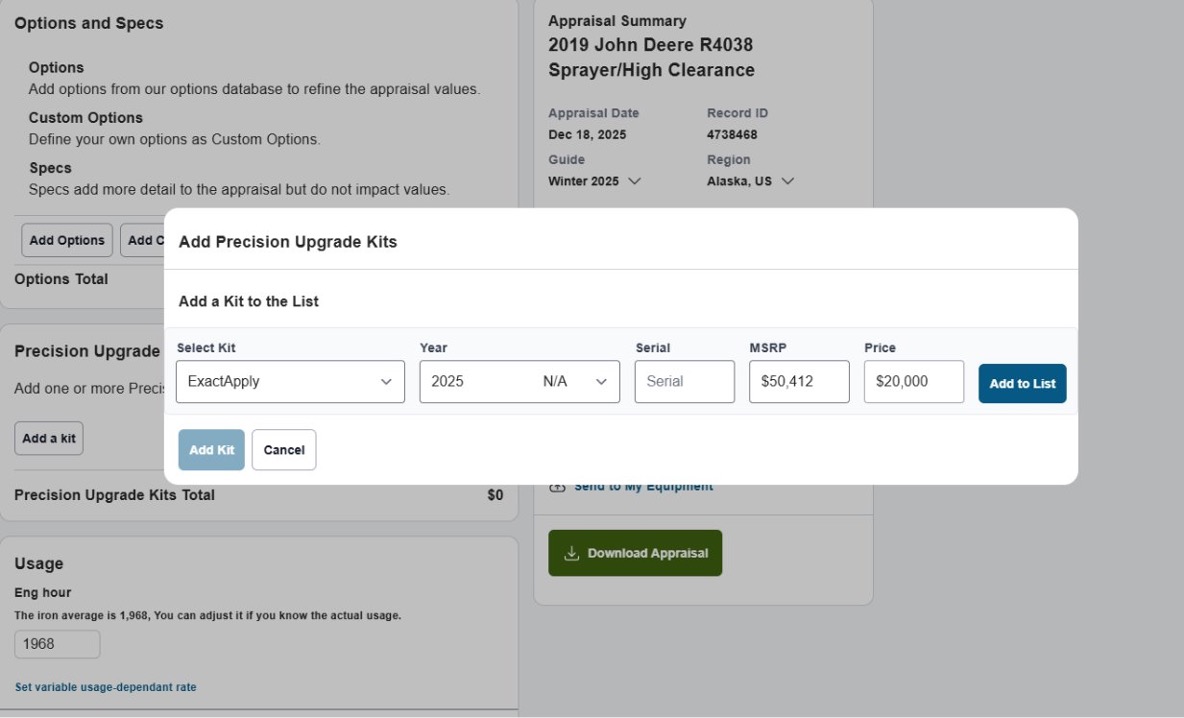Edit the Price value of $20,000
The height and width of the screenshot is (718, 1184).
(x=913, y=381)
